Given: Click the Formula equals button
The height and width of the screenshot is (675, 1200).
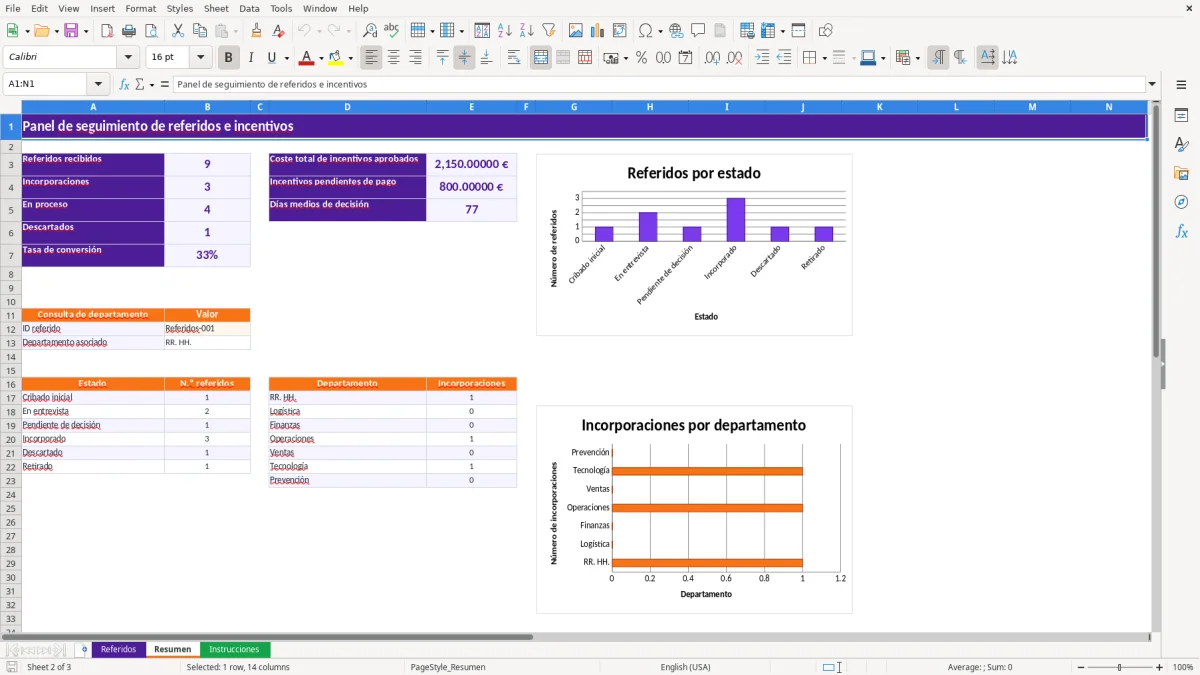Looking at the screenshot, I should [165, 84].
